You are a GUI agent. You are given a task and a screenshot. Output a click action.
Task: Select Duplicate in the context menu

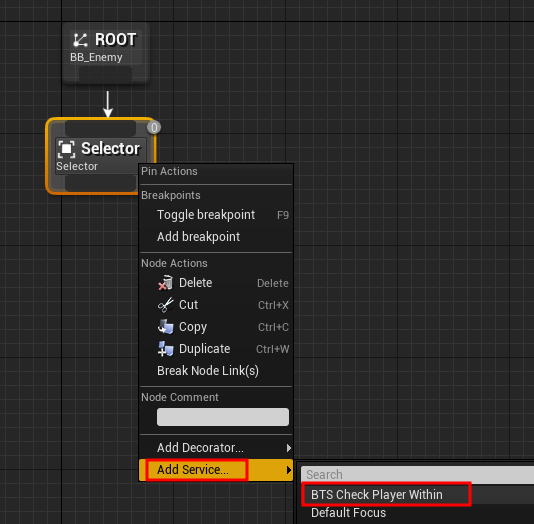click(x=216, y=349)
